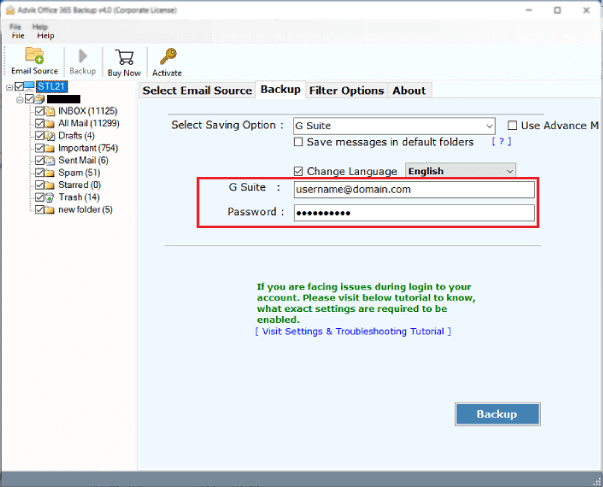603x487 pixels.
Task: Collapse the redacted account tree node
Action: pos(19,100)
